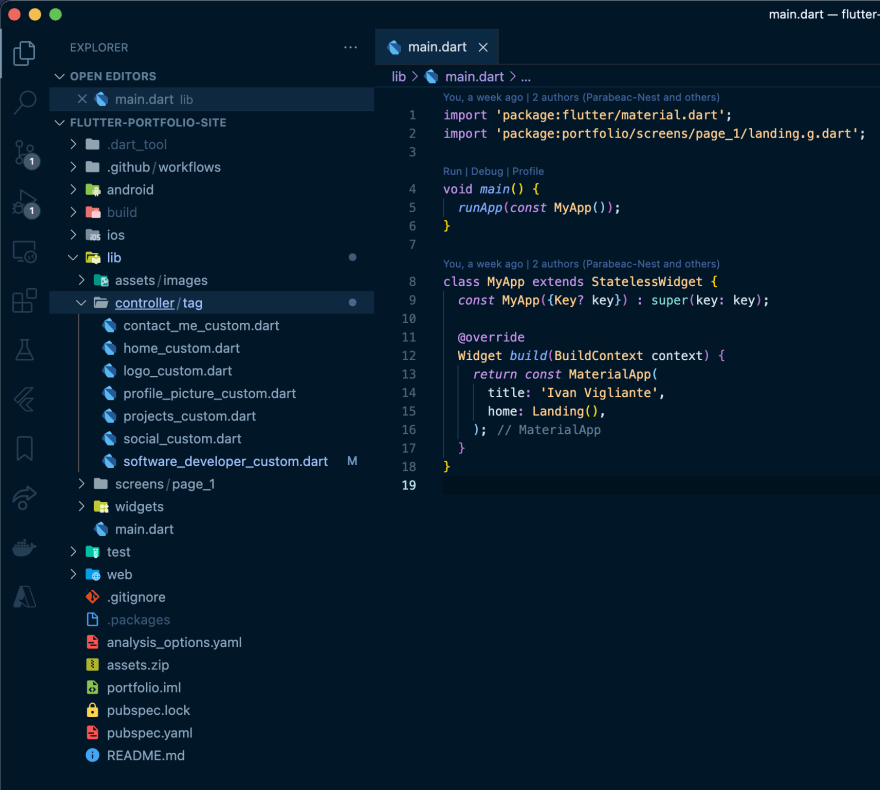Click the Profile CodeLens link
880x790 pixels.
tap(528, 172)
